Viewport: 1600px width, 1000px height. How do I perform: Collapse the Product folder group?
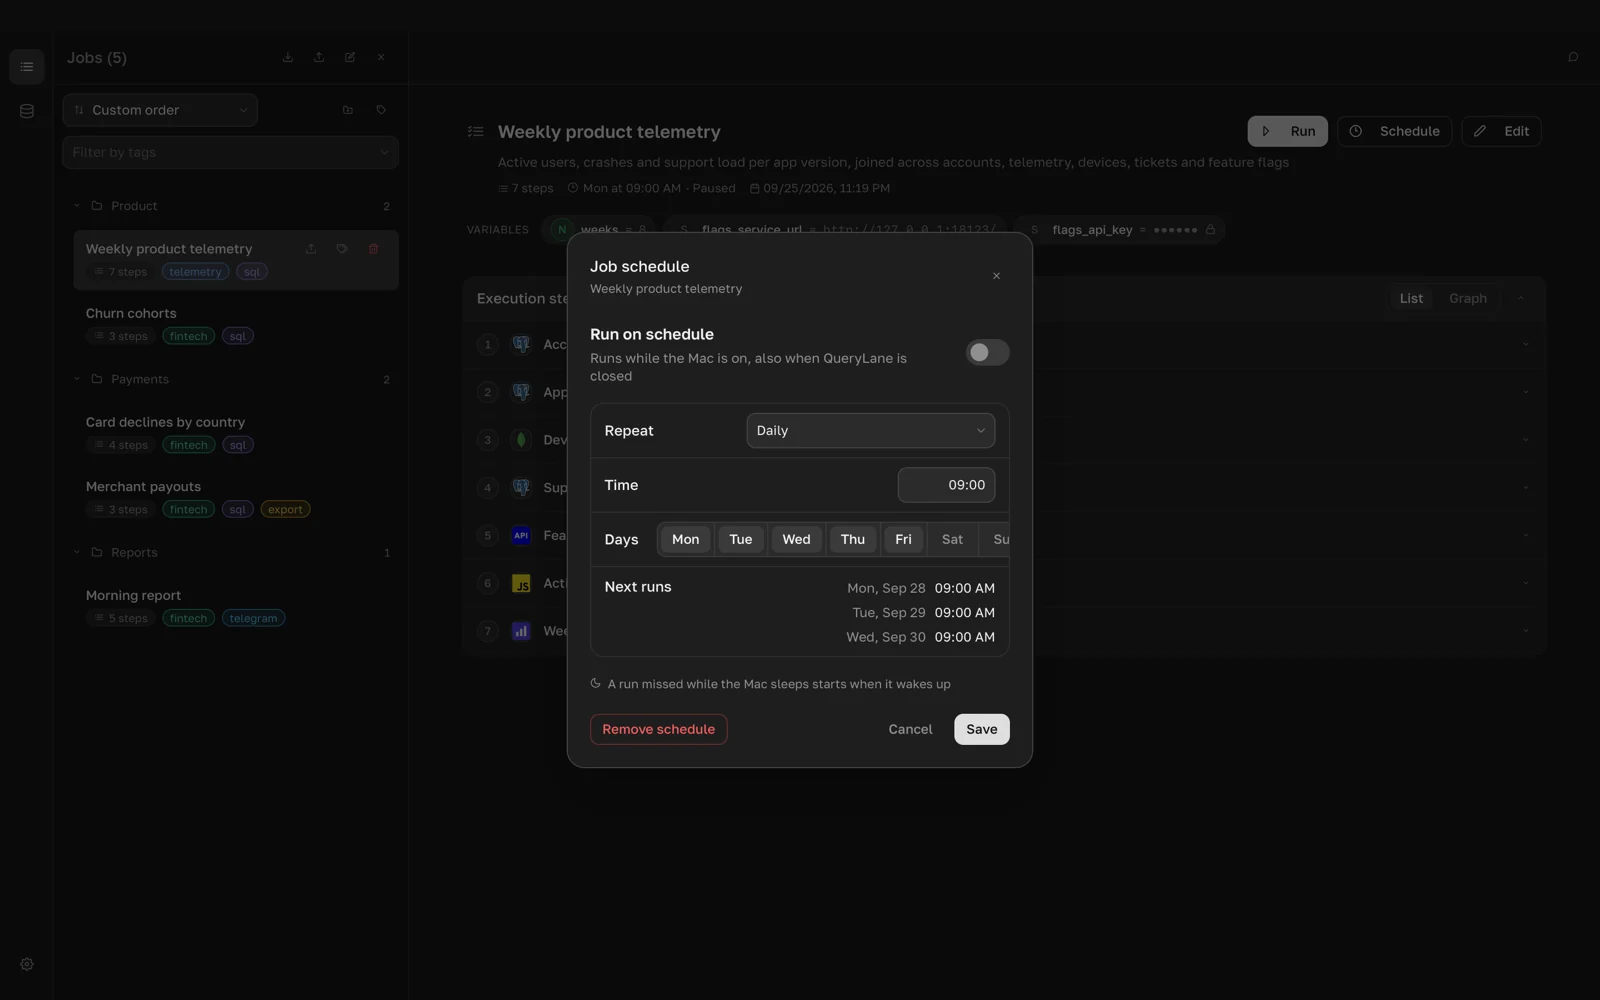click(x=77, y=206)
